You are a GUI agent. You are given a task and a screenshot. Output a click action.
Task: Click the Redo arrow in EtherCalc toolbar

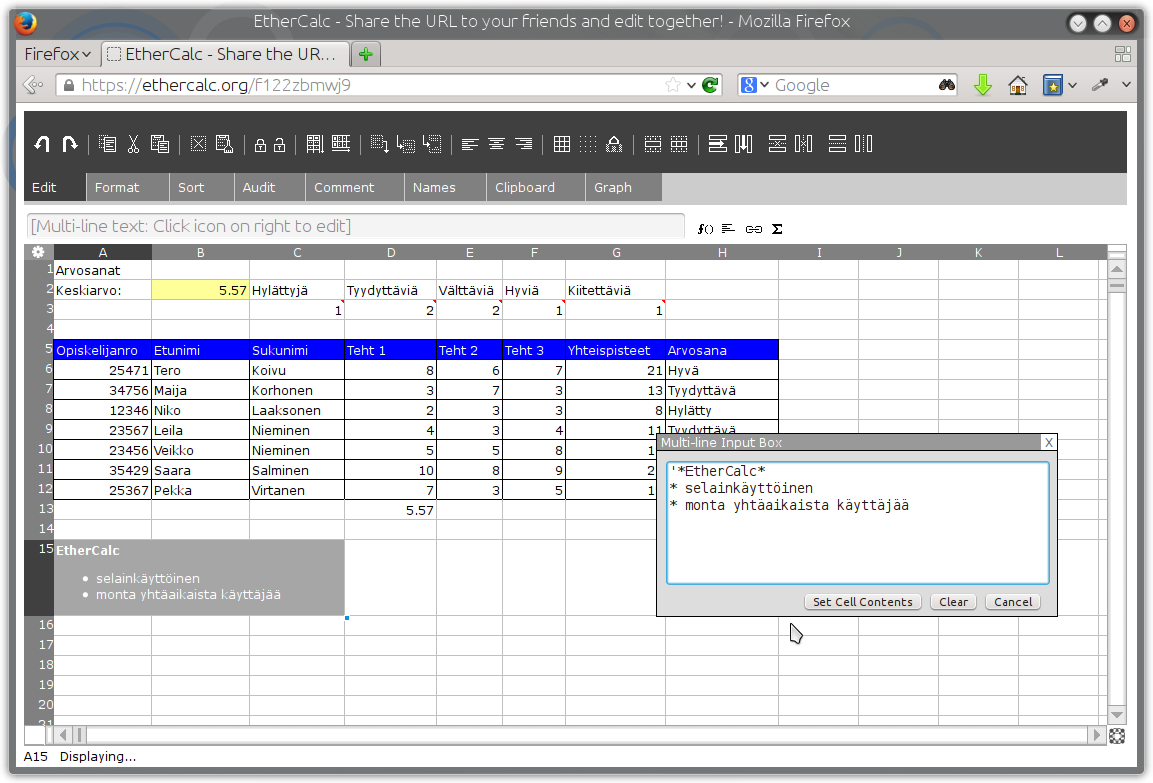click(x=69, y=144)
